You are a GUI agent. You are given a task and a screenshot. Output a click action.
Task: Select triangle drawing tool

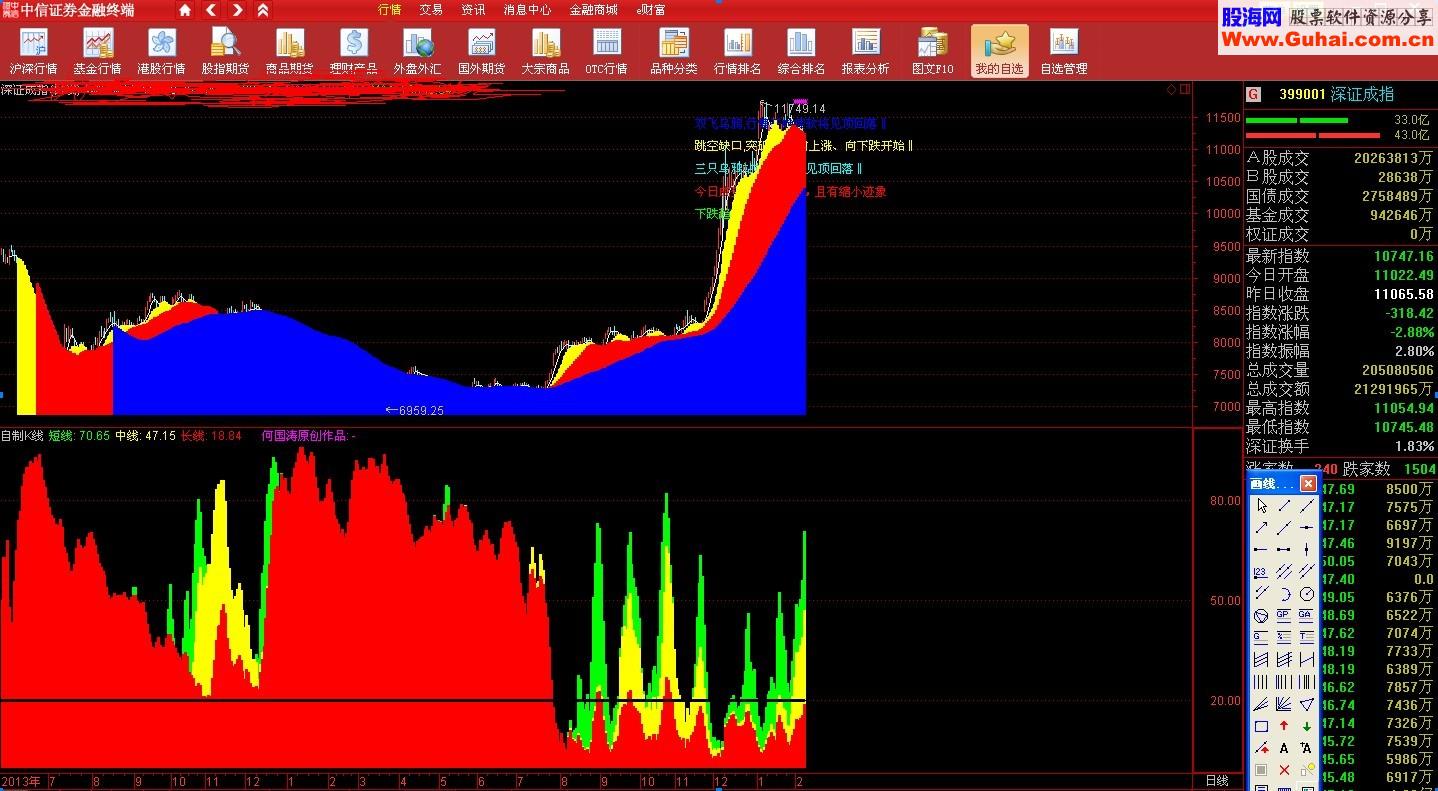(x=1307, y=703)
